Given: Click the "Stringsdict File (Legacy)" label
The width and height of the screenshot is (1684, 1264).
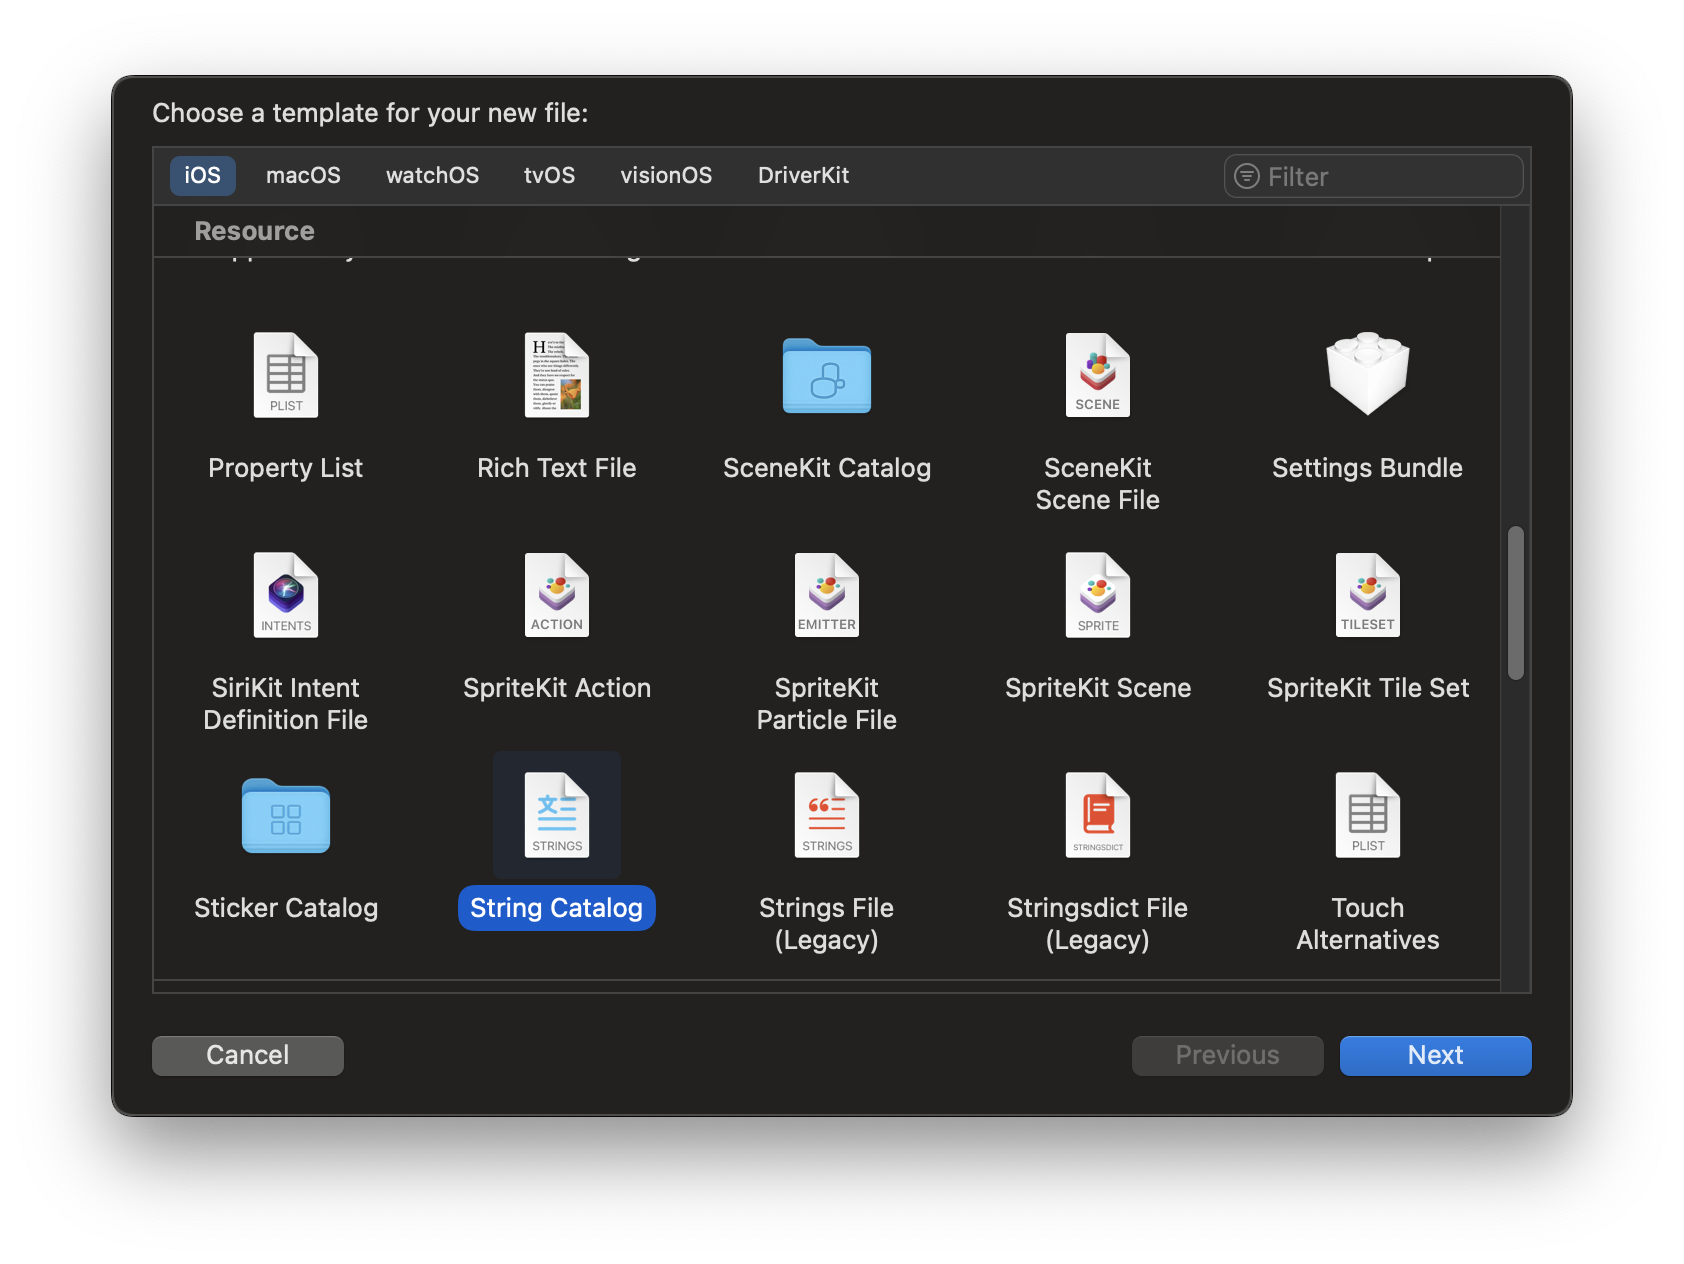Looking at the screenshot, I should click(1098, 924).
